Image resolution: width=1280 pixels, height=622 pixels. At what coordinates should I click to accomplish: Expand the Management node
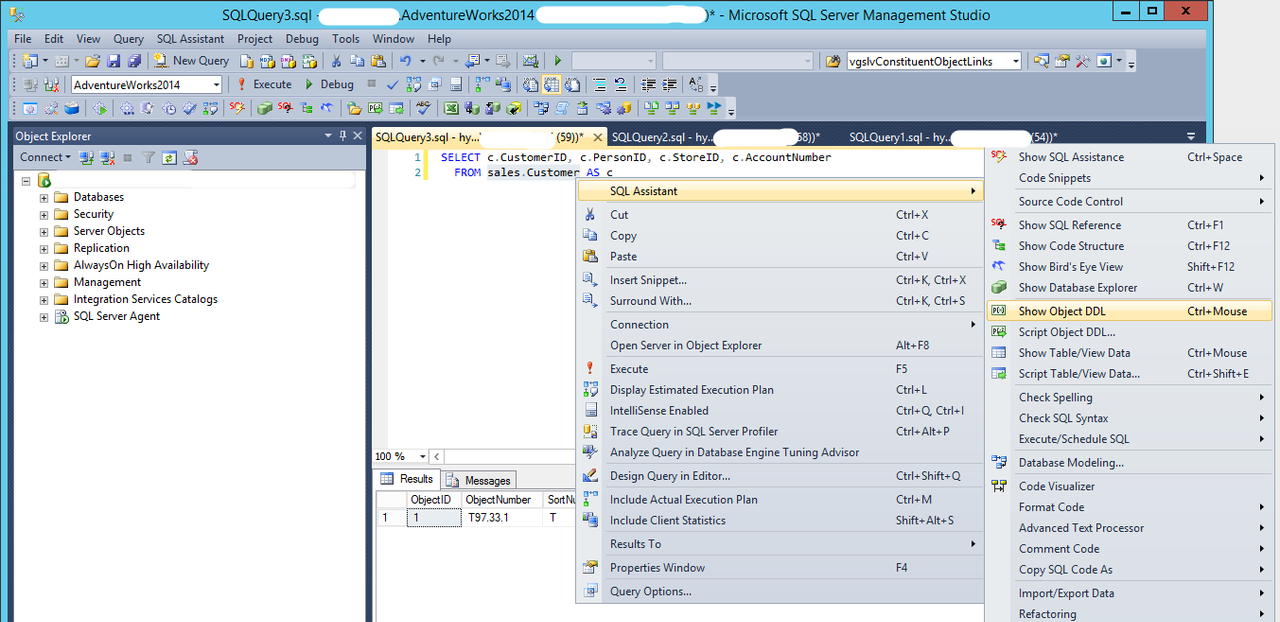coord(43,283)
